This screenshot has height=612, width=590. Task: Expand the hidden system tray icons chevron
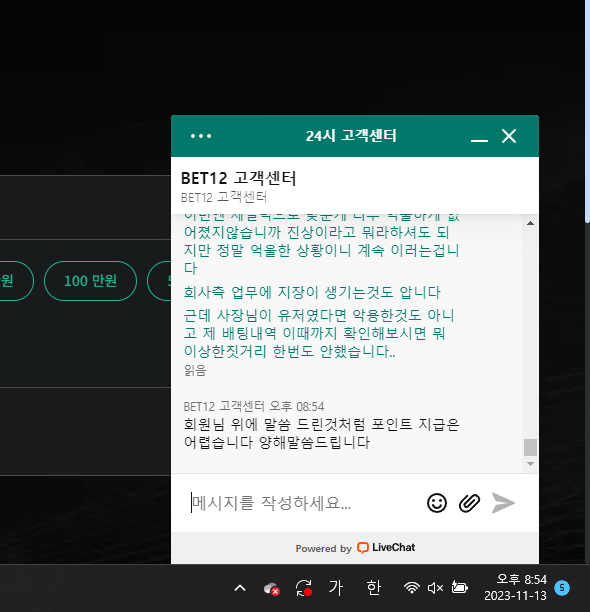240,588
